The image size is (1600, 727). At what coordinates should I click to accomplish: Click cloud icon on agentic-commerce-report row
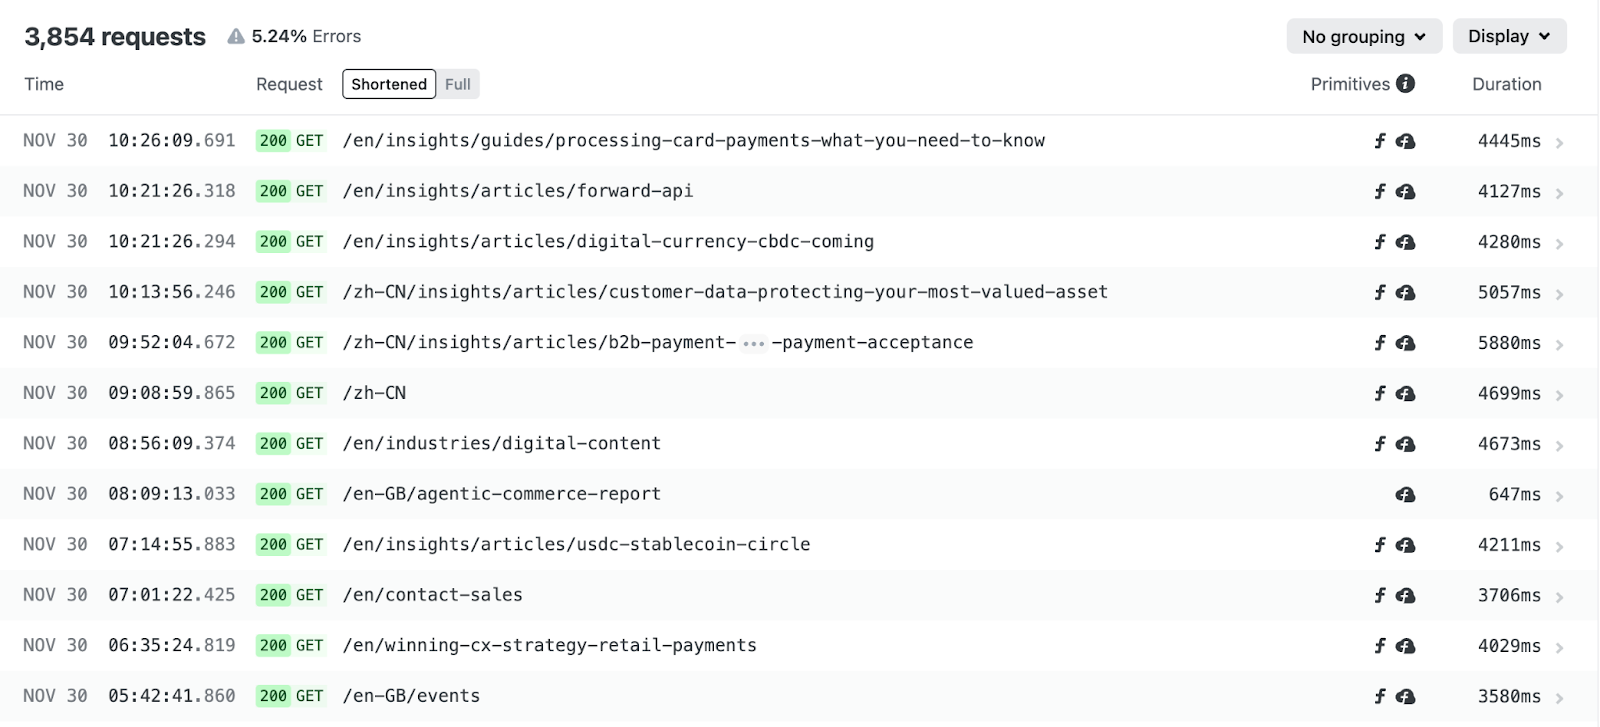pyautogui.click(x=1405, y=495)
